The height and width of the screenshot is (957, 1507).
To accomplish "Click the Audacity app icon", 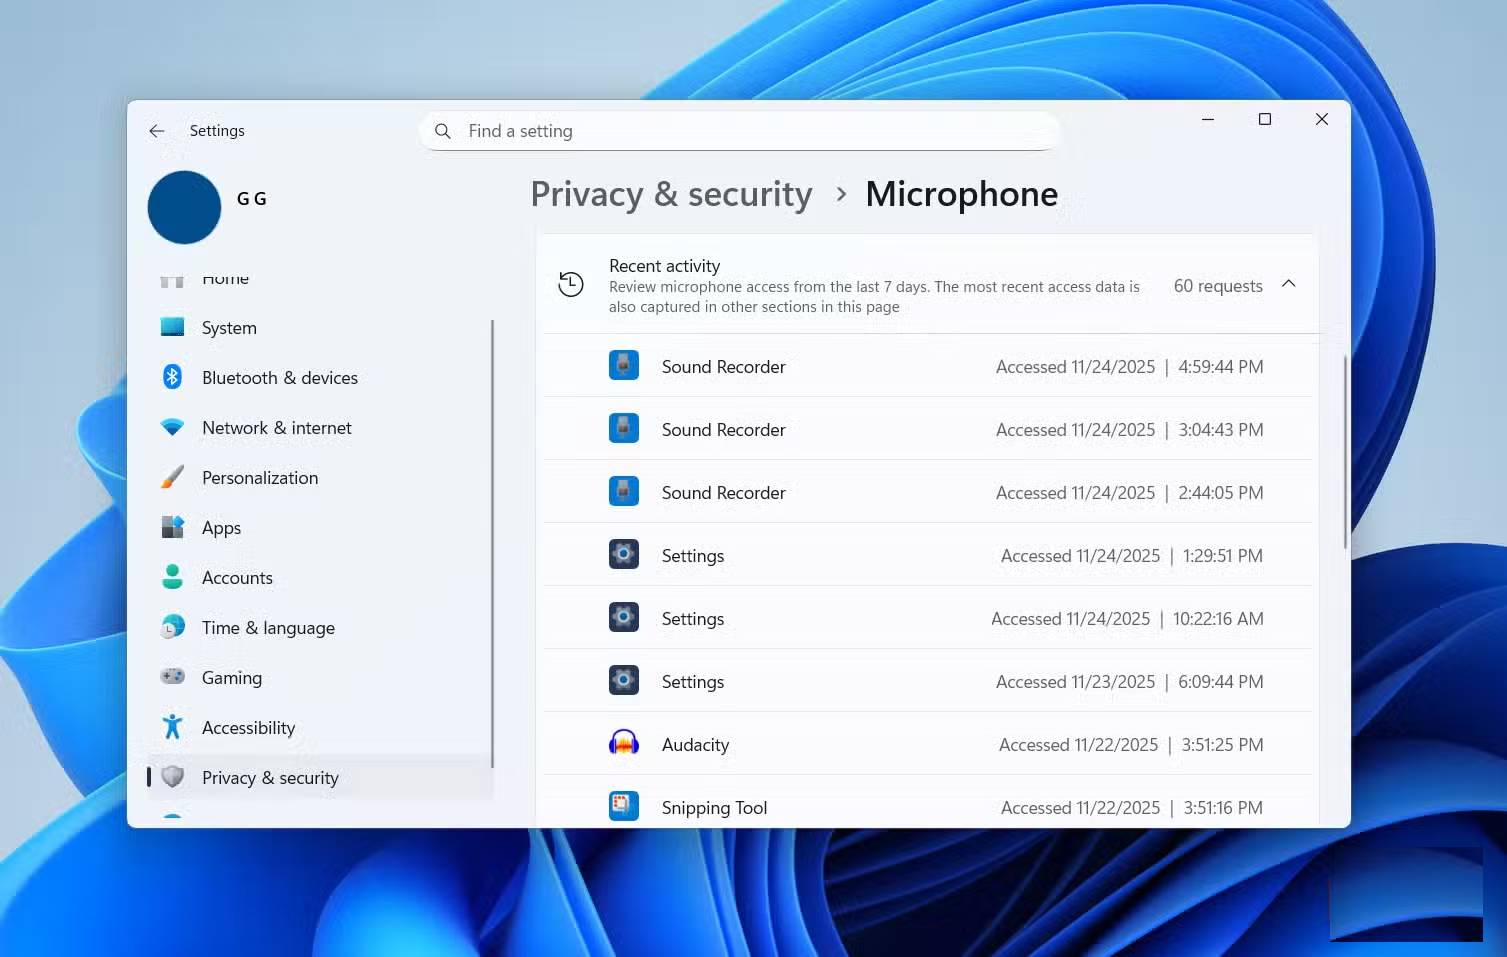I will [623, 743].
